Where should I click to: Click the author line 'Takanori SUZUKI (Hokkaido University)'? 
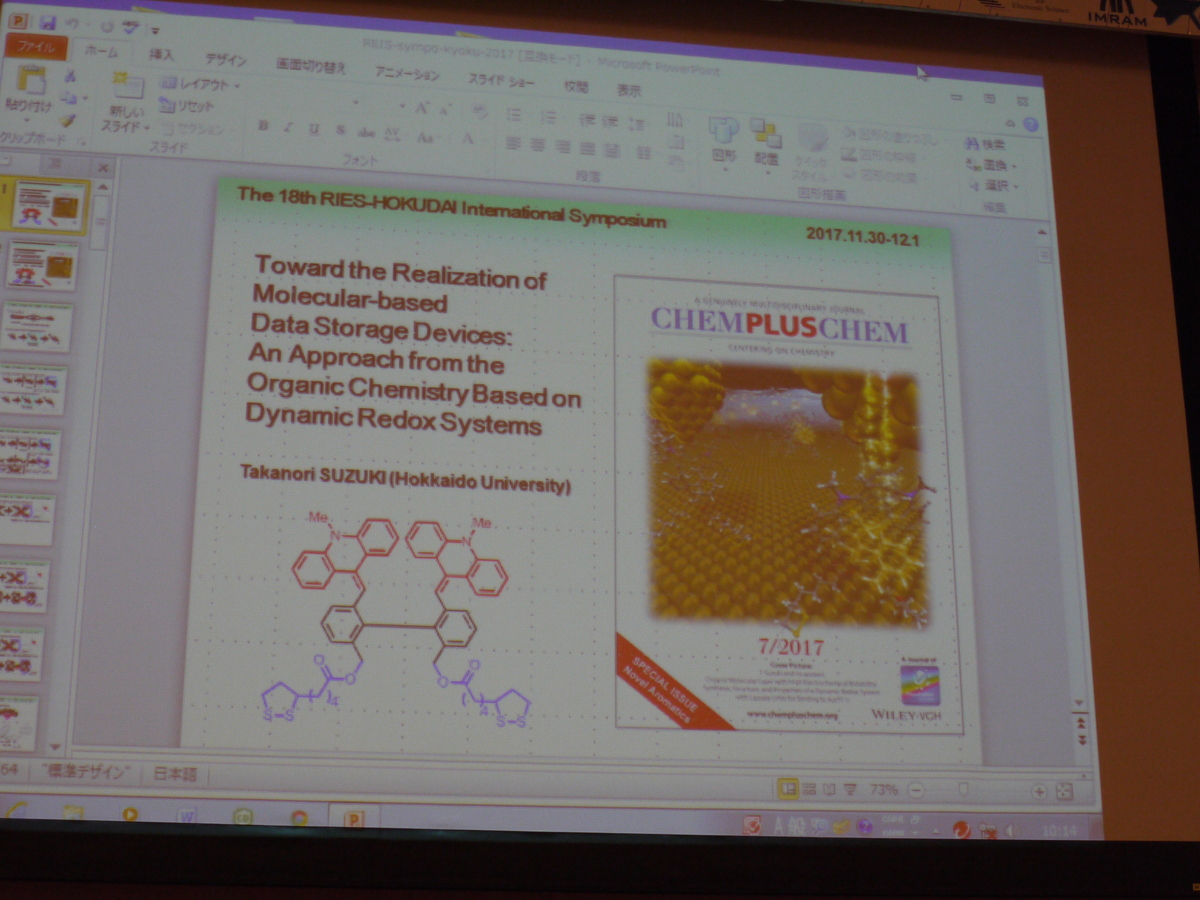(405, 479)
